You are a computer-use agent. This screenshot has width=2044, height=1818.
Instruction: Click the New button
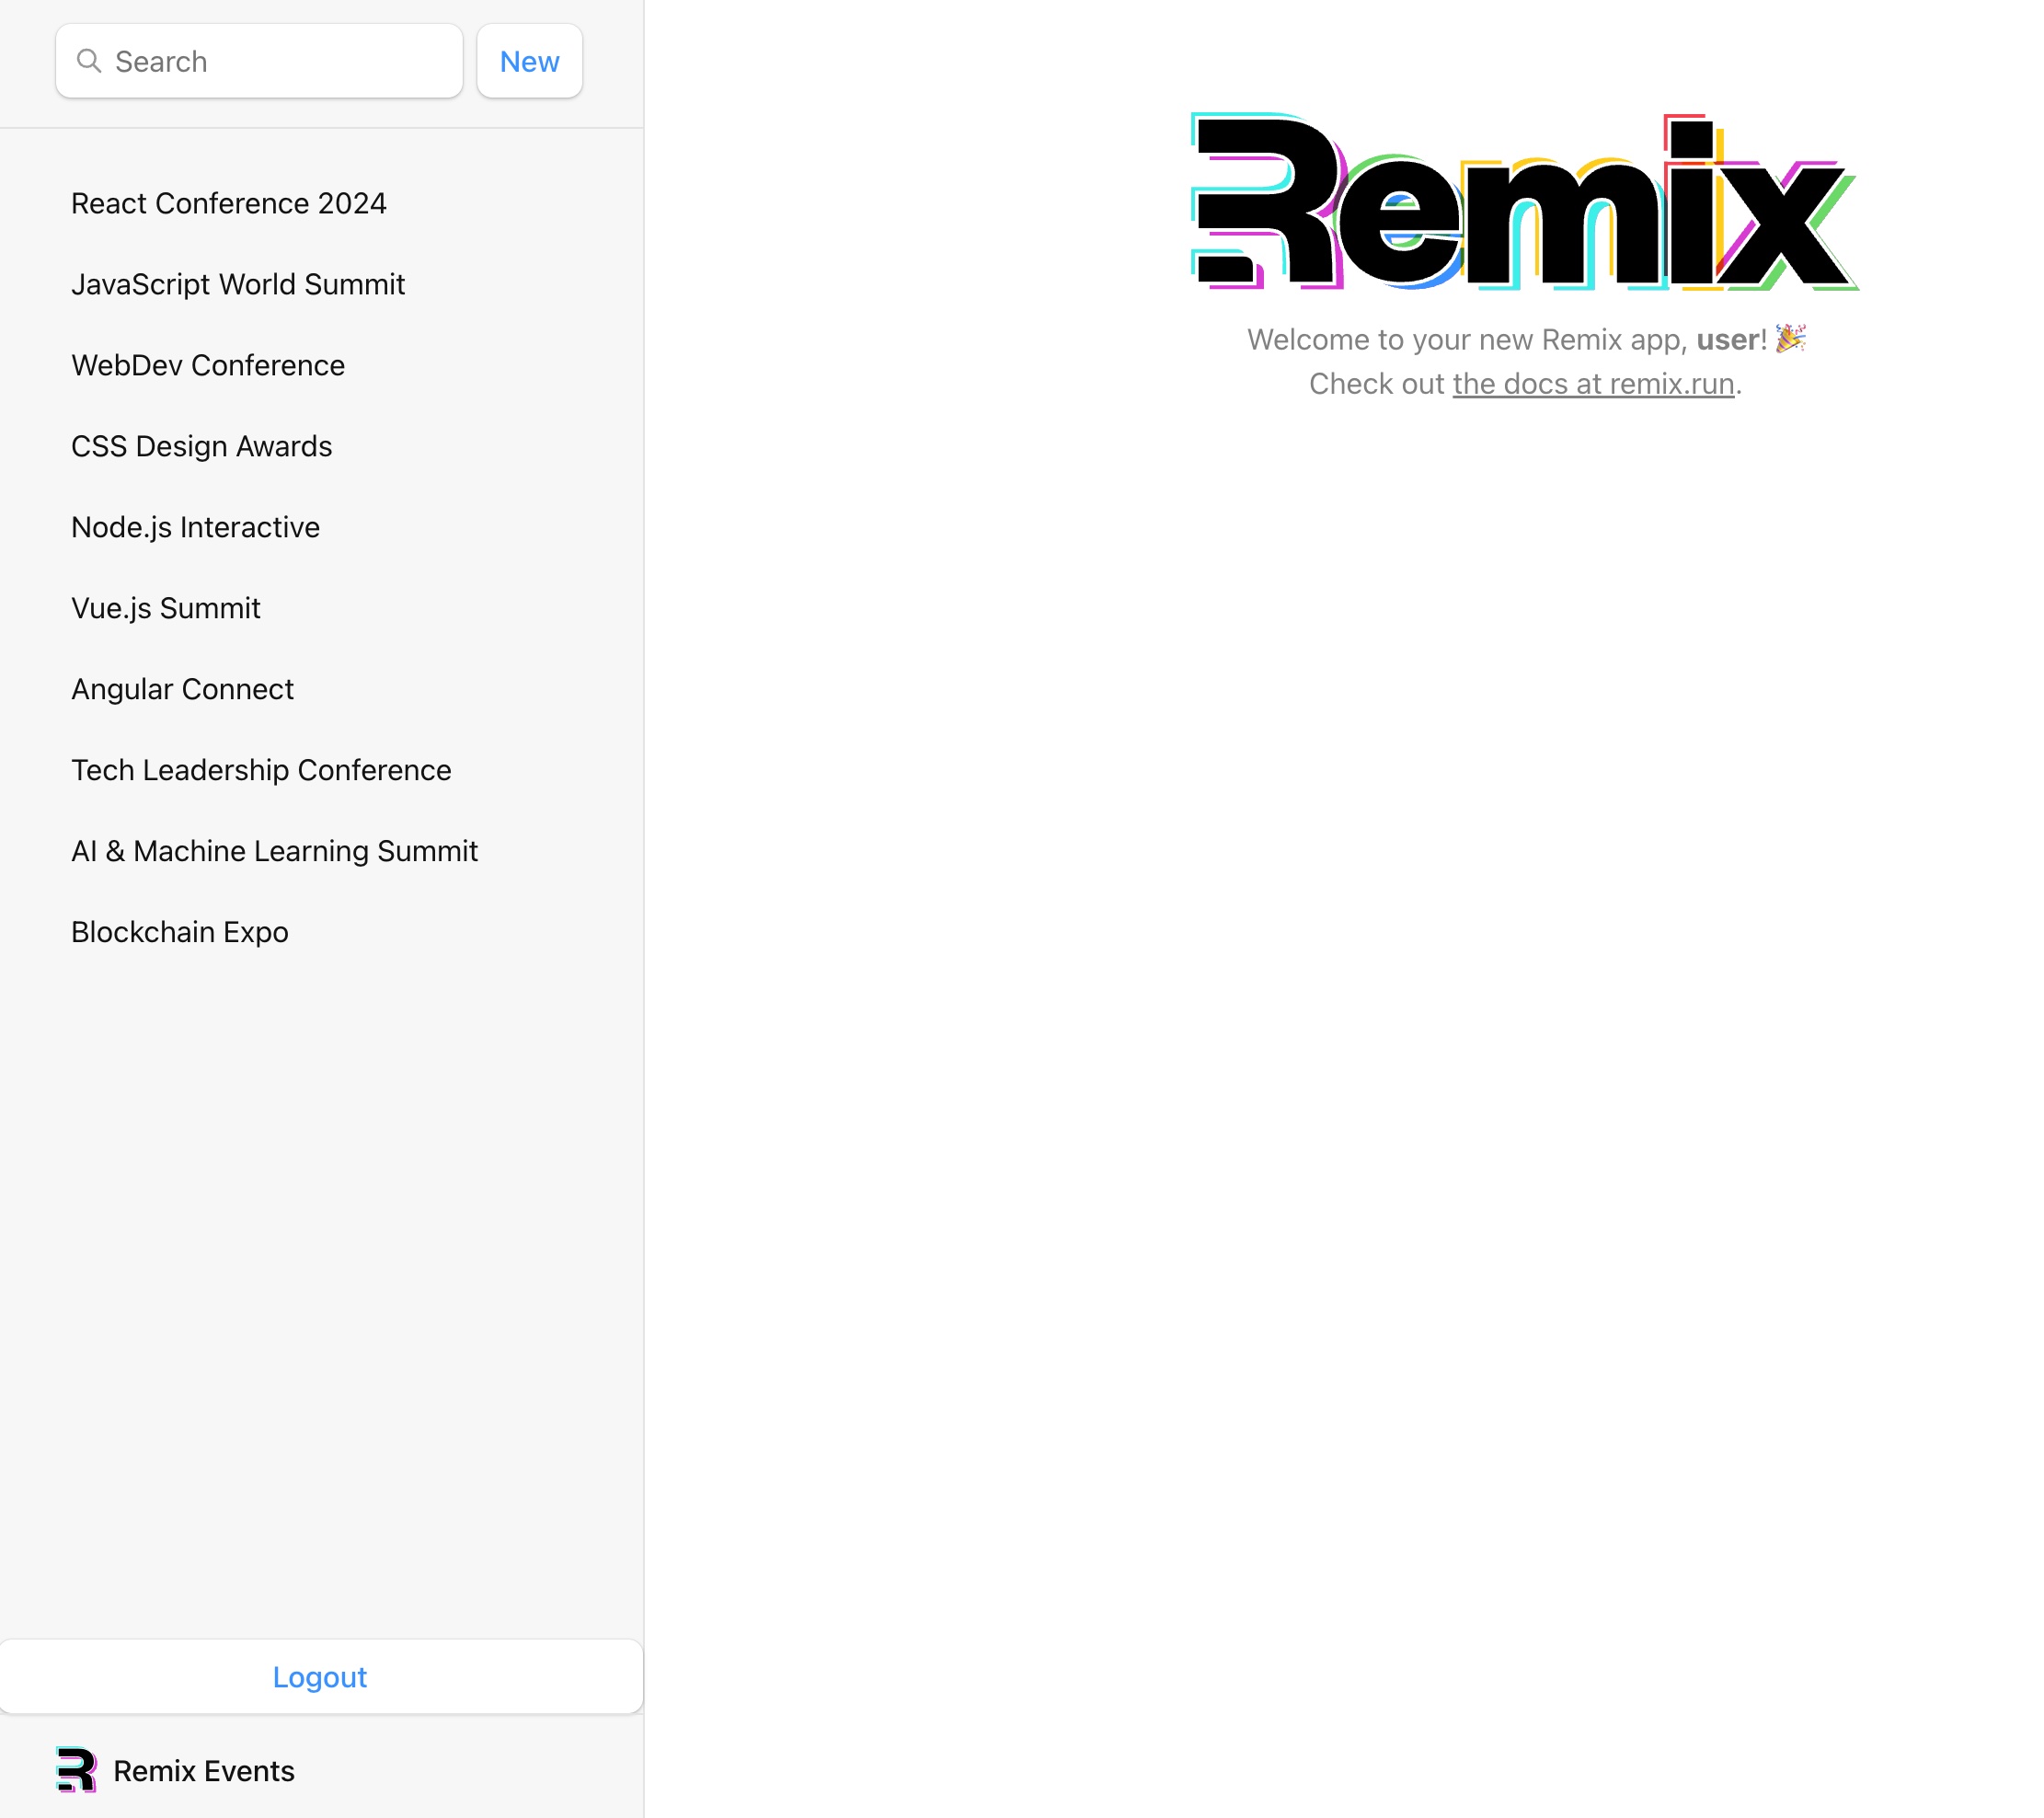point(529,61)
